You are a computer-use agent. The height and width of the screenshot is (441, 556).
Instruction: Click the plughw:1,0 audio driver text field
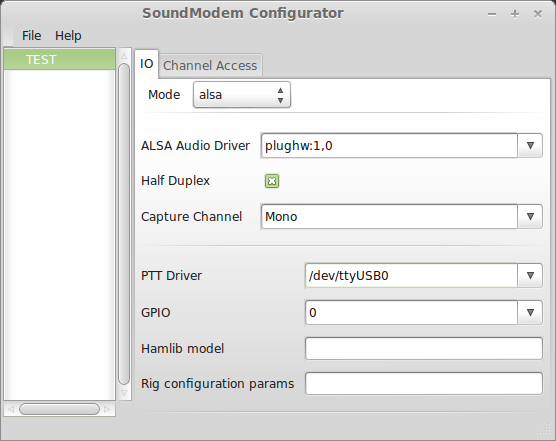click(x=389, y=145)
